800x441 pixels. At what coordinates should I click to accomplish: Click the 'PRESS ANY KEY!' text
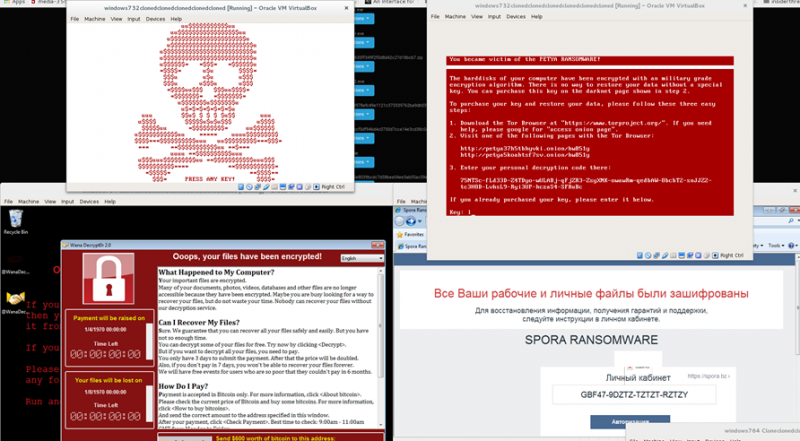210,179
